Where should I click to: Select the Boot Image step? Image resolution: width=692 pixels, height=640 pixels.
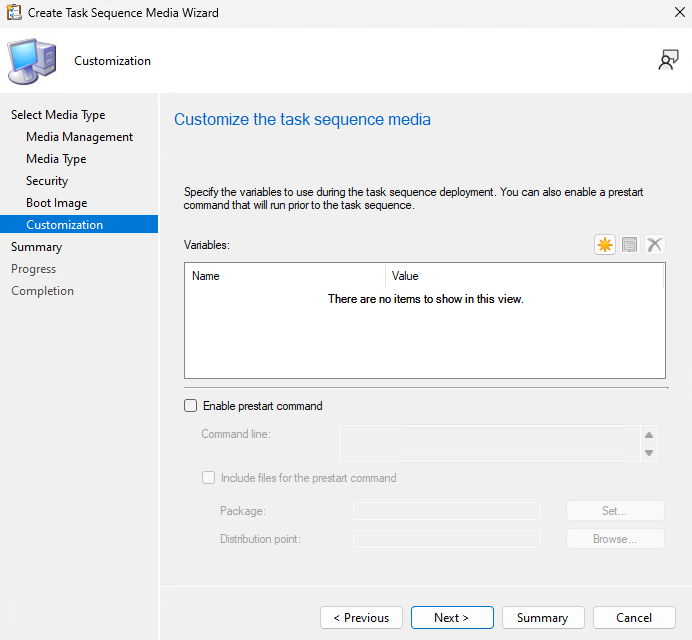(x=56, y=203)
